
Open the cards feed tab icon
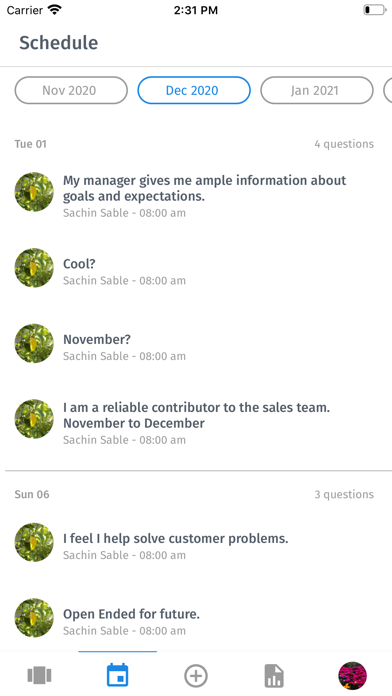[x=39, y=676]
